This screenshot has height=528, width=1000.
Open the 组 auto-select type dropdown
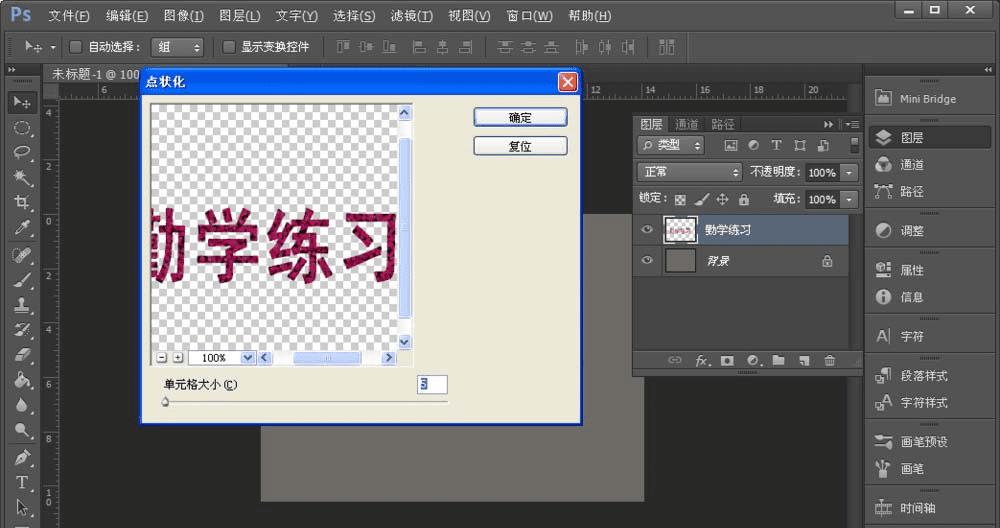[x=177, y=47]
